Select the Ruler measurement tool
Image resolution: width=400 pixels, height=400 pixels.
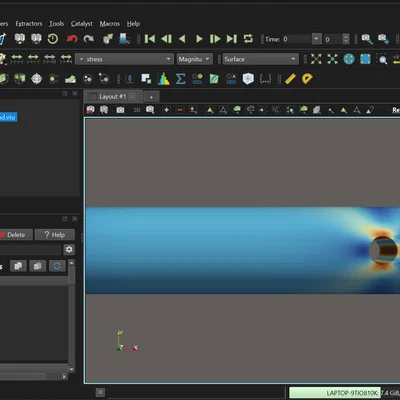pyautogui.click(x=290, y=79)
